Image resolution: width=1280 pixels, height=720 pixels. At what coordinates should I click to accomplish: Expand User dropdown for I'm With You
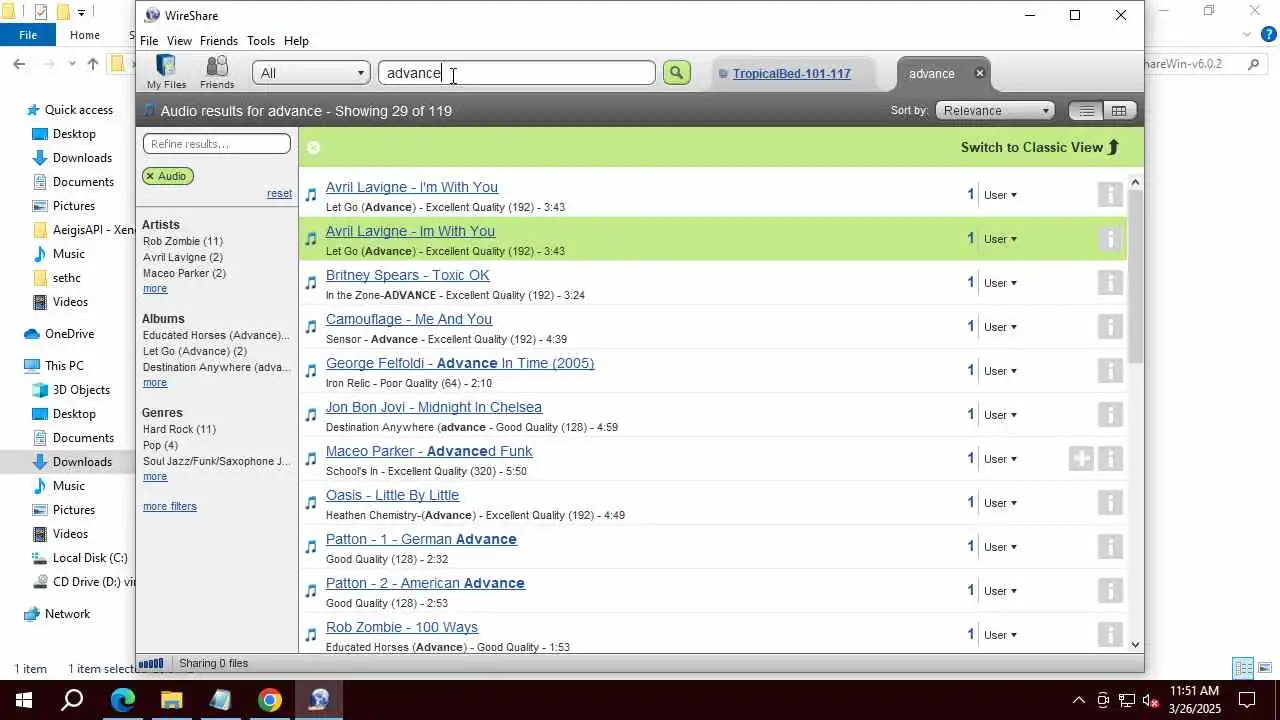pos(1000,195)
